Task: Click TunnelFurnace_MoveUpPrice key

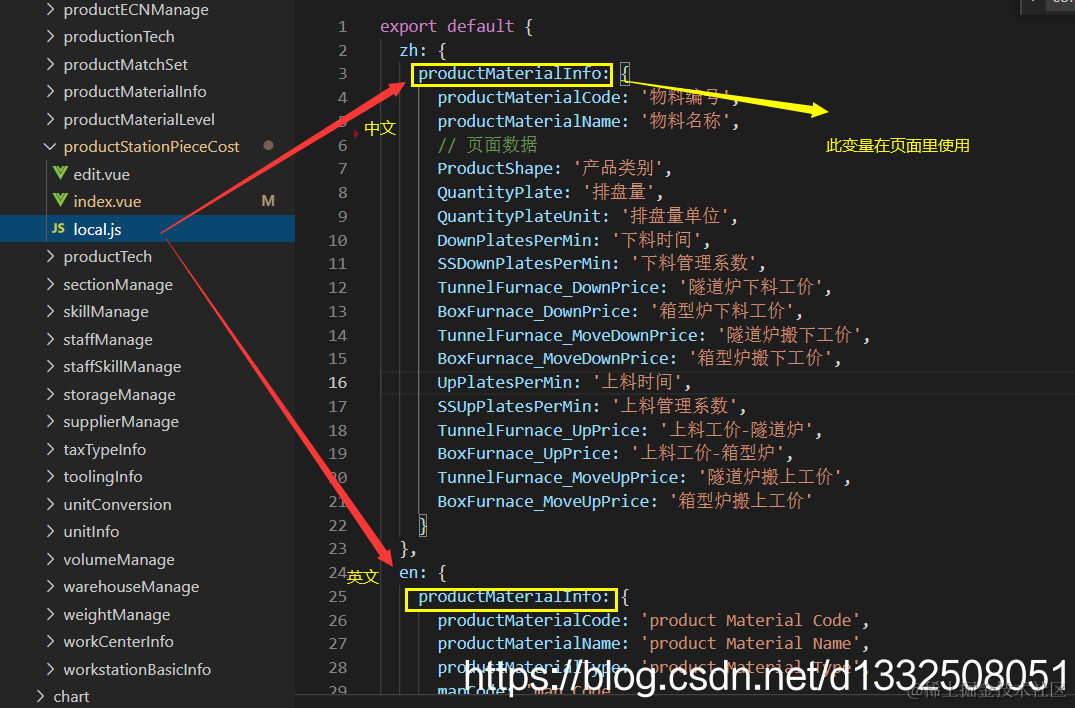Action: [x=561, y=478]
